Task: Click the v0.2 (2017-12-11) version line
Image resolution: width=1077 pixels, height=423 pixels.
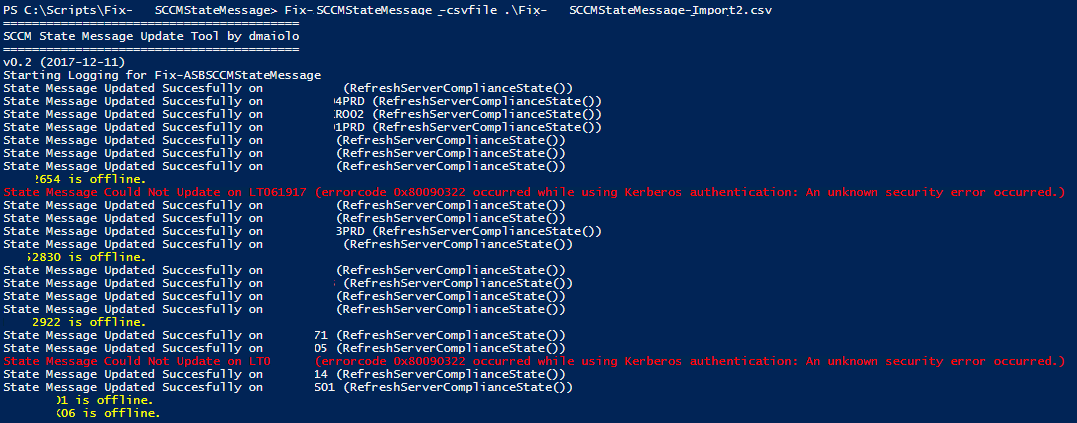Action: click(64, 62)
